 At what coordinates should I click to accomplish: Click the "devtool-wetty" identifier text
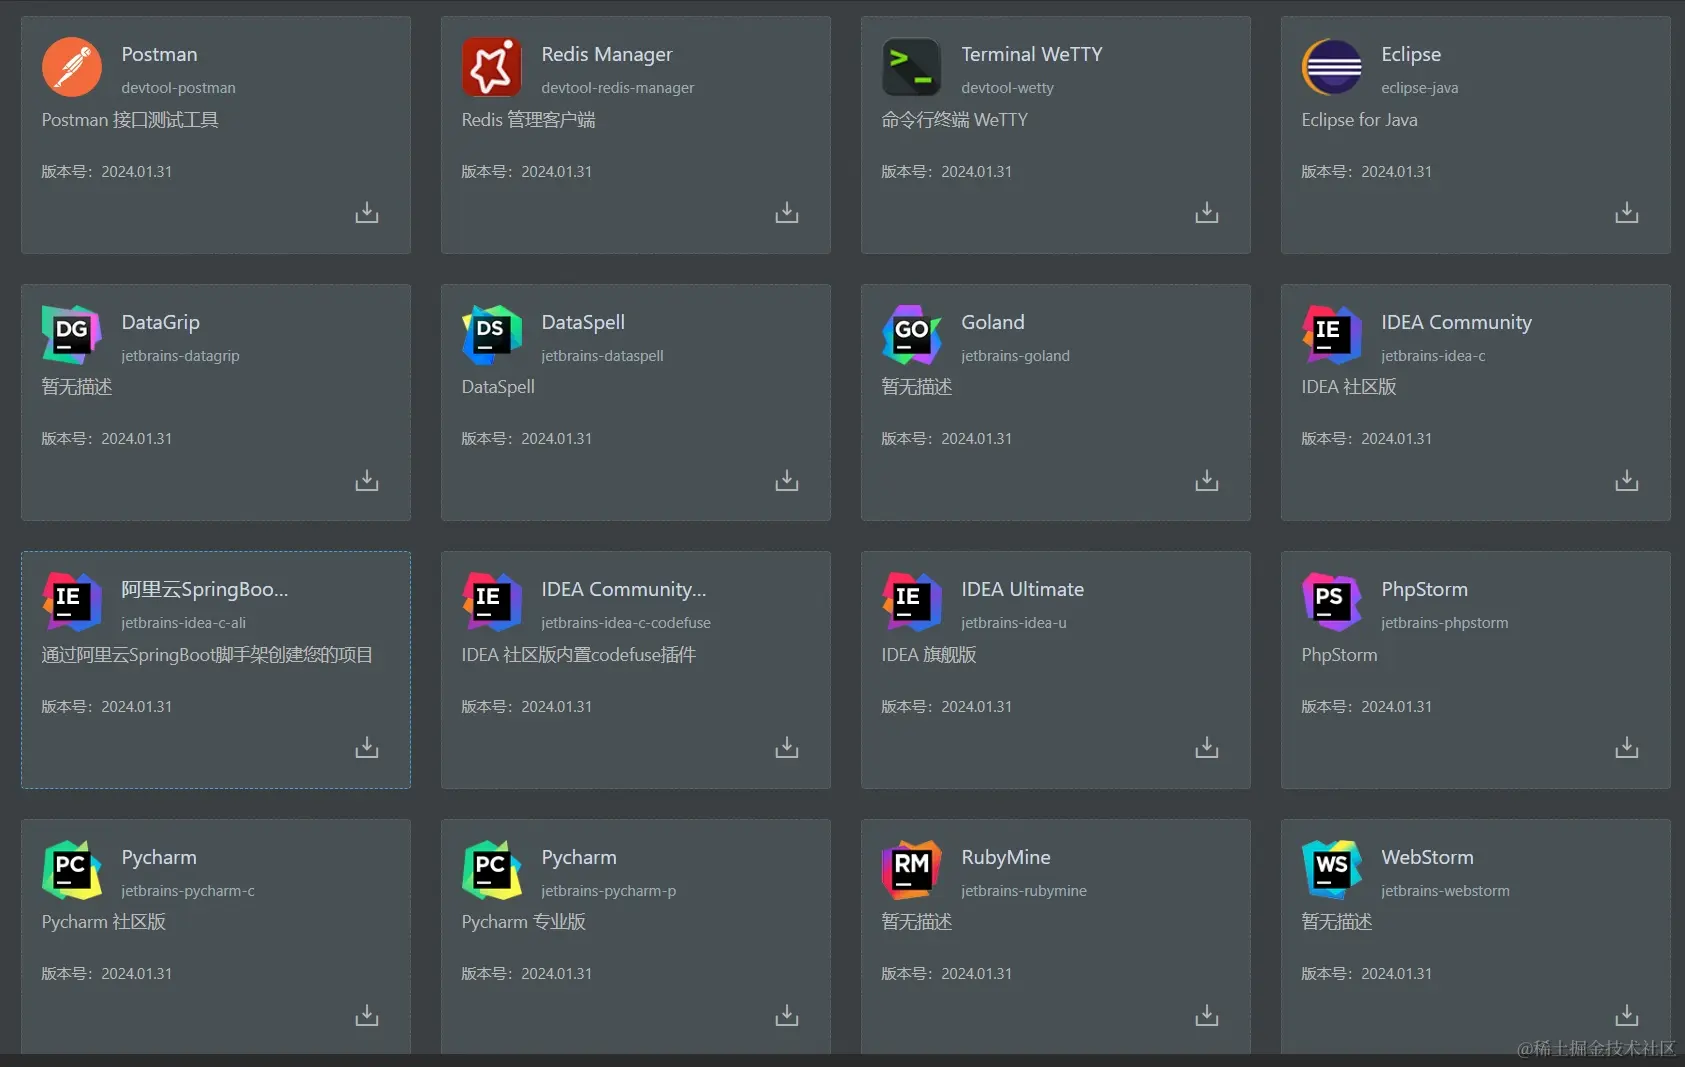(x=1008, y=88)
